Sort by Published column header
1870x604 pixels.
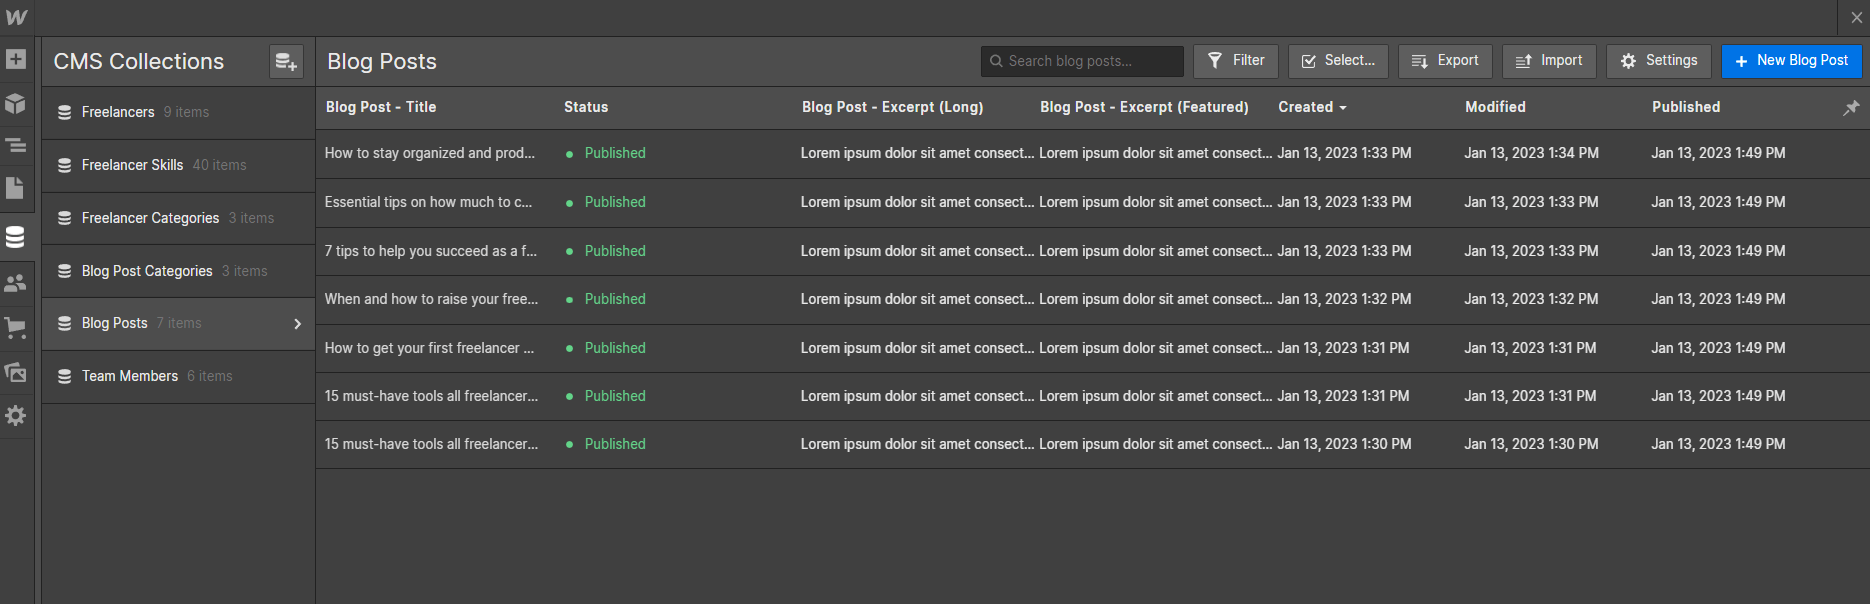click(1686, 107)
